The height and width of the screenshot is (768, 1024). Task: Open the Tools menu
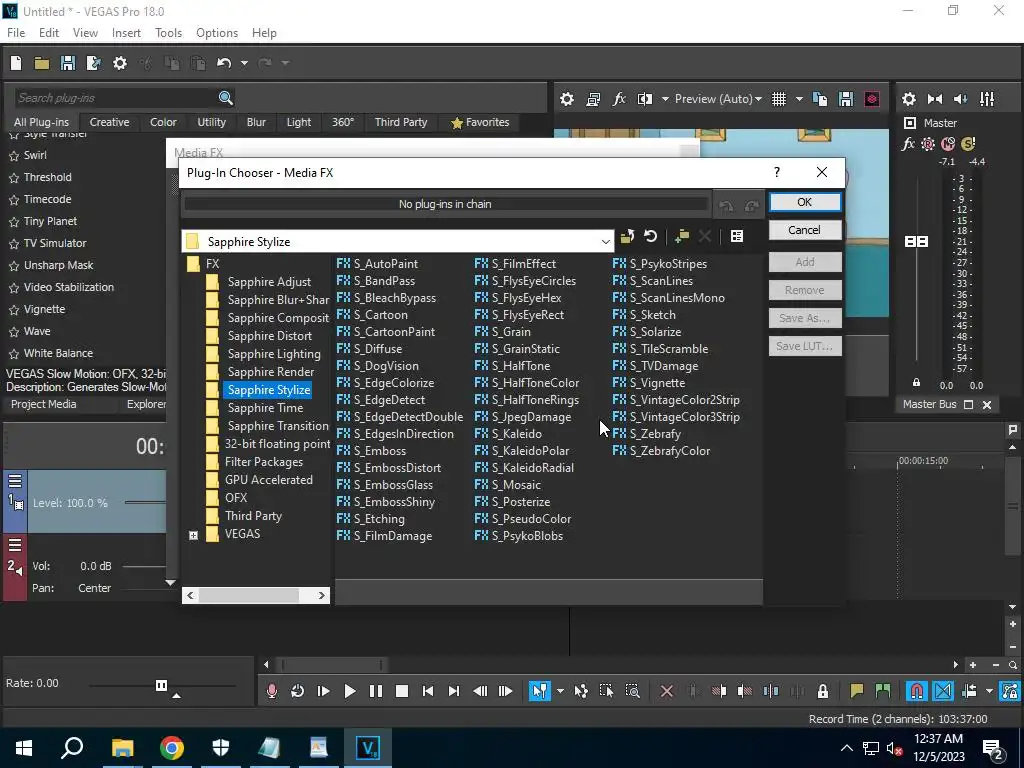coord(168,33)
